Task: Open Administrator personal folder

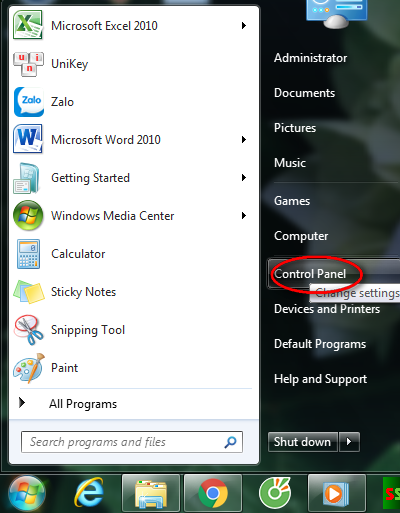Action: (310, 58)
